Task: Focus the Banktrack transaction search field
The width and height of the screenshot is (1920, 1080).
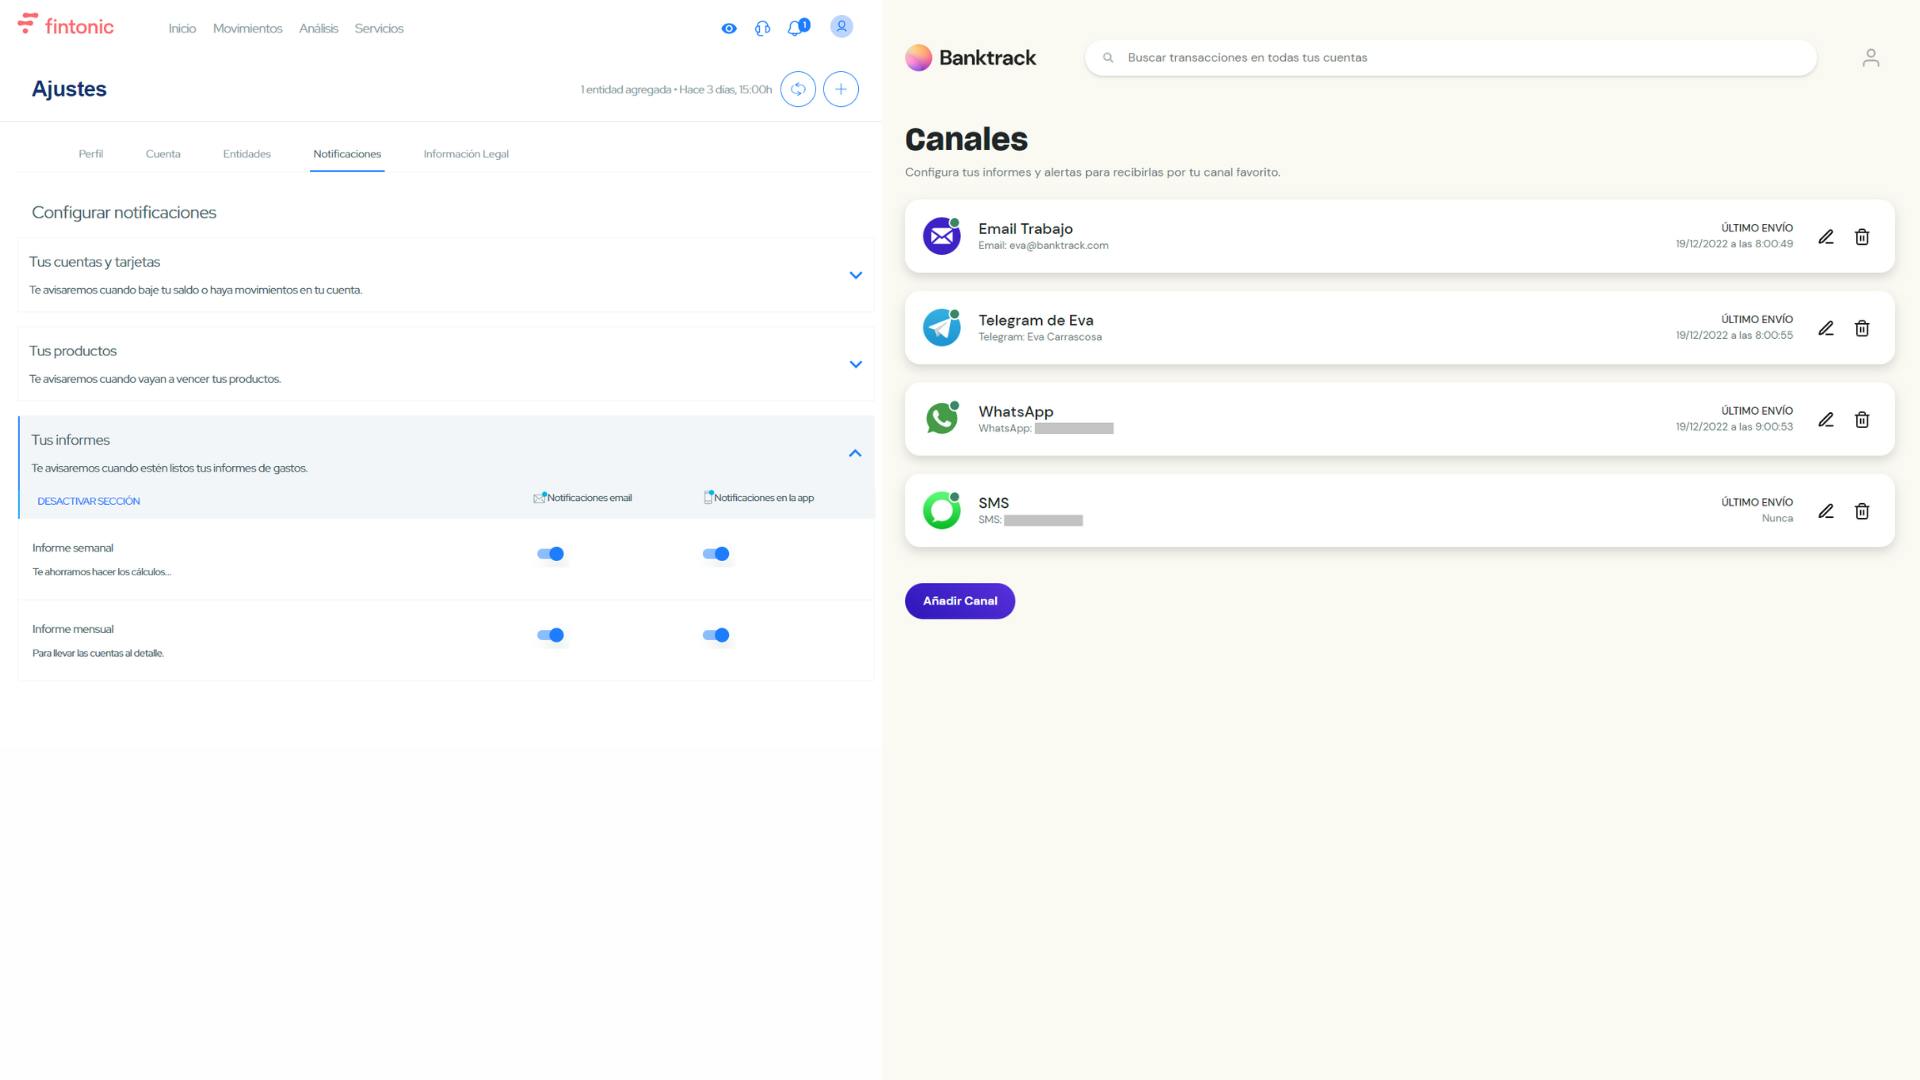Action: click(x=1451, y=58)
